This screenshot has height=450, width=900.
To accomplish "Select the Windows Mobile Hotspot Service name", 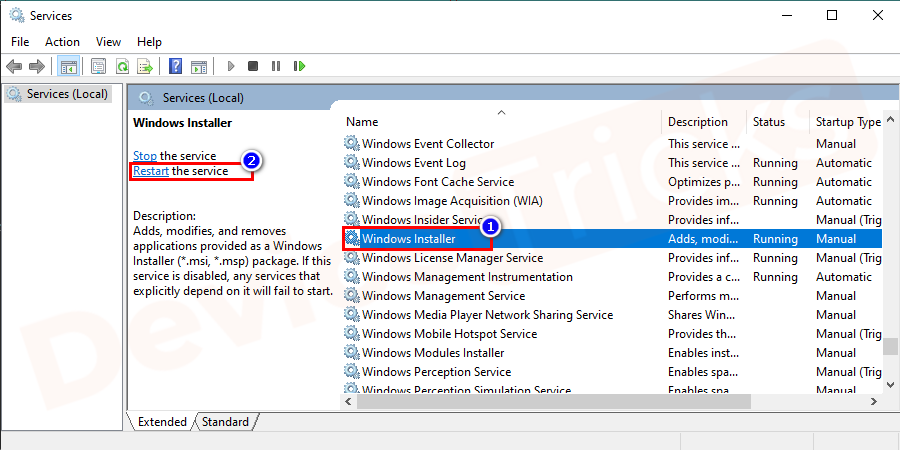I will (x=449, y=333).
